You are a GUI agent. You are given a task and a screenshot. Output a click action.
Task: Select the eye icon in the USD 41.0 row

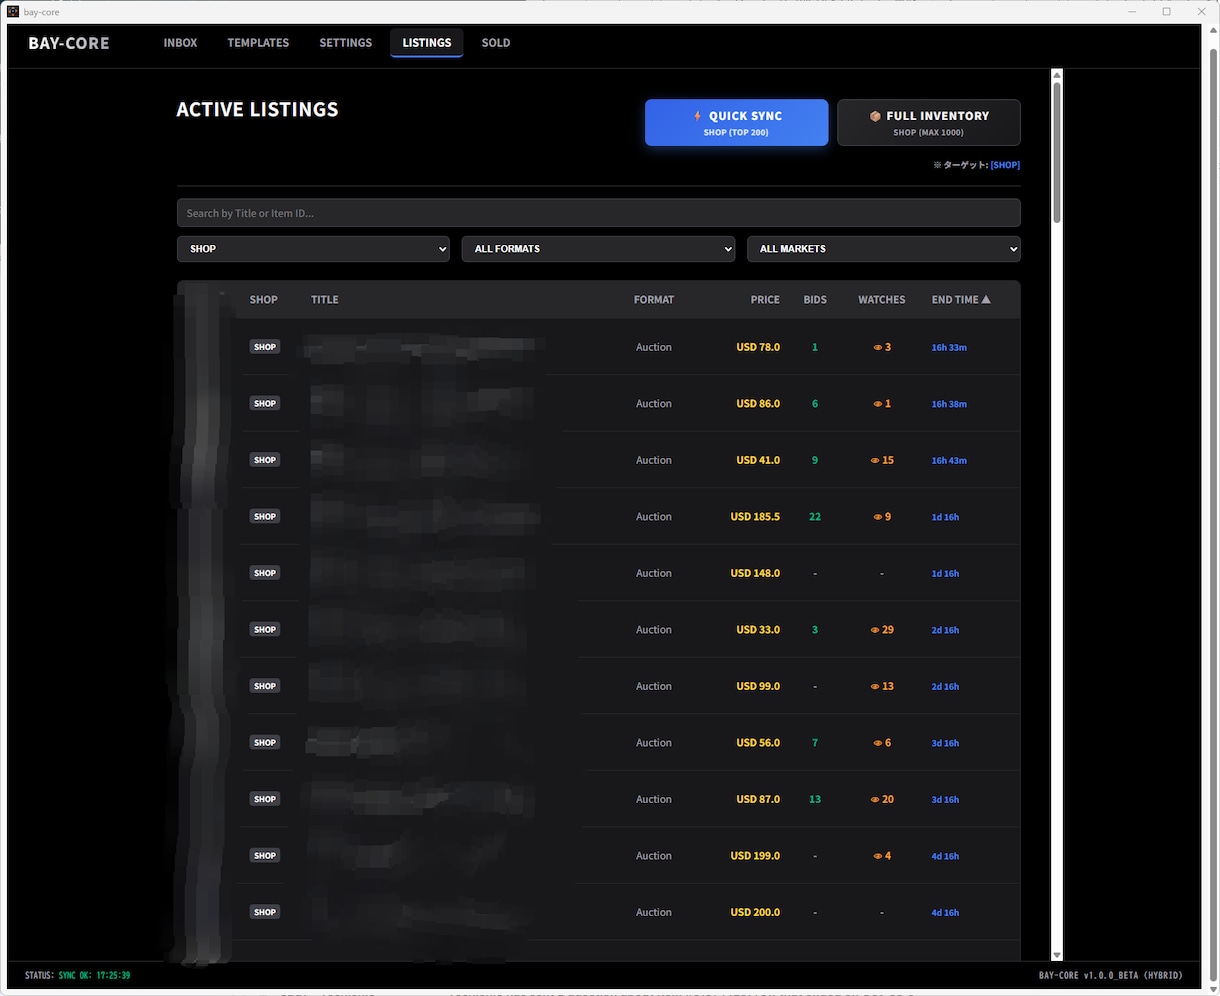[875, 461]
